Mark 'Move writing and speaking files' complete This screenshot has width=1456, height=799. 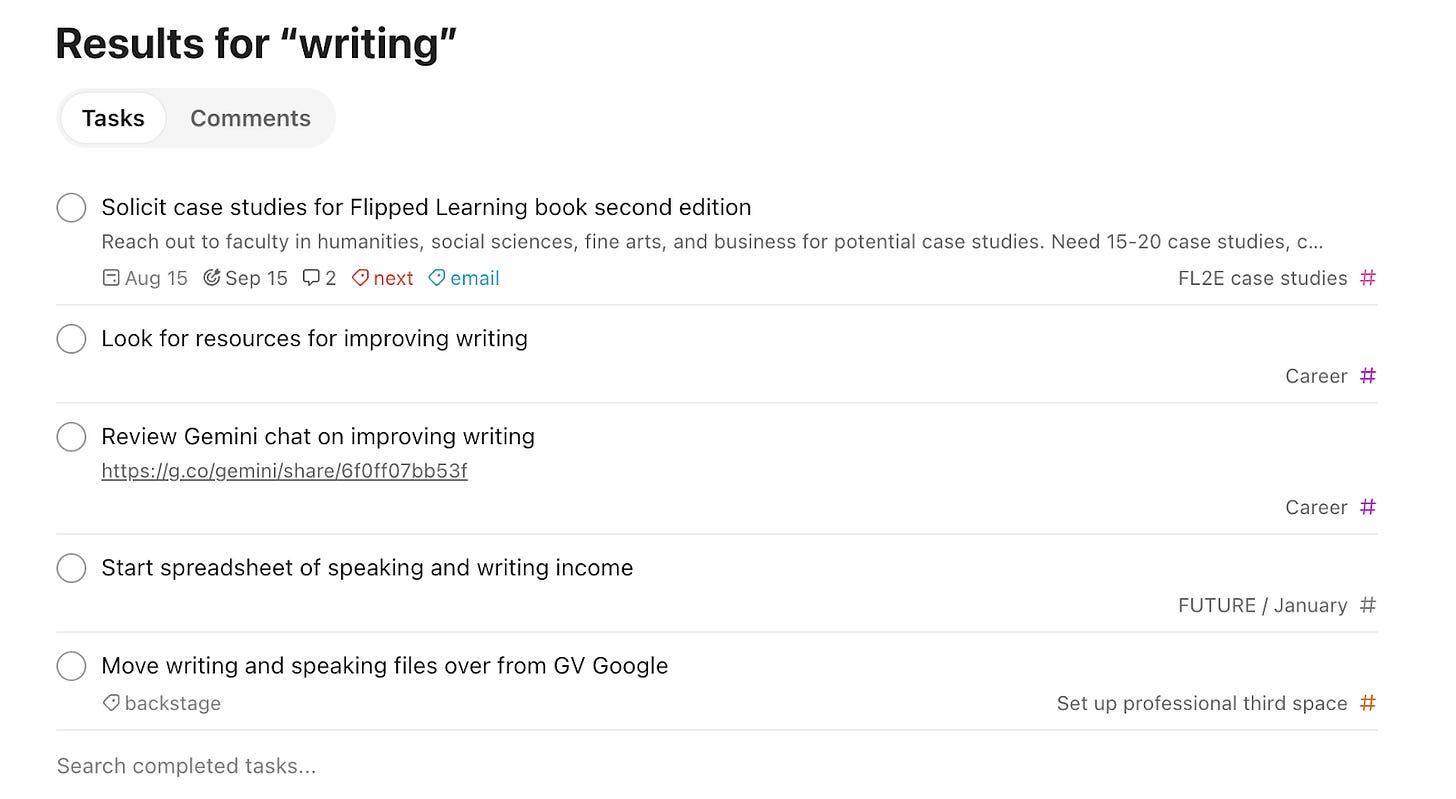[71, 665]
